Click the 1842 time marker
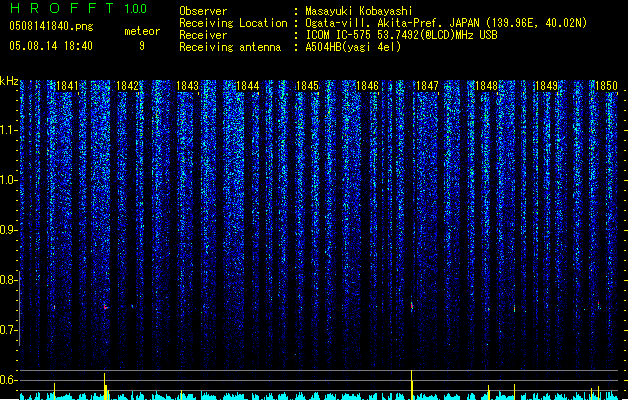Screen dimensions: 629x400 127,86
